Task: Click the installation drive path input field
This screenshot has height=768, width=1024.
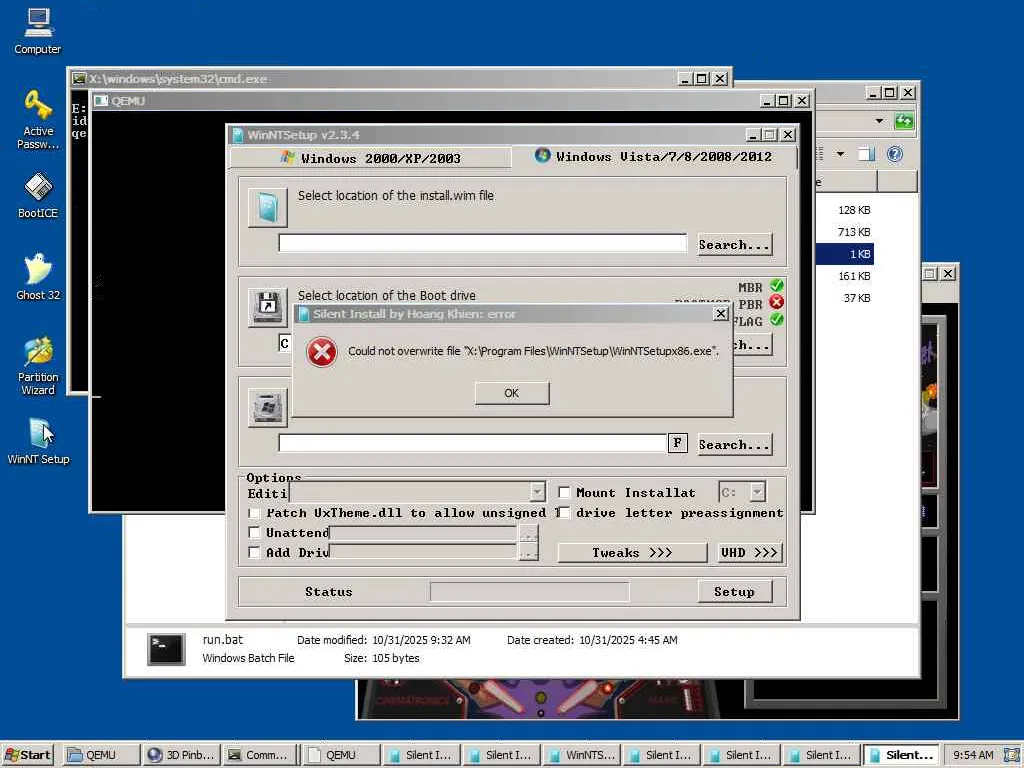Action: click(x=472, y=443)
